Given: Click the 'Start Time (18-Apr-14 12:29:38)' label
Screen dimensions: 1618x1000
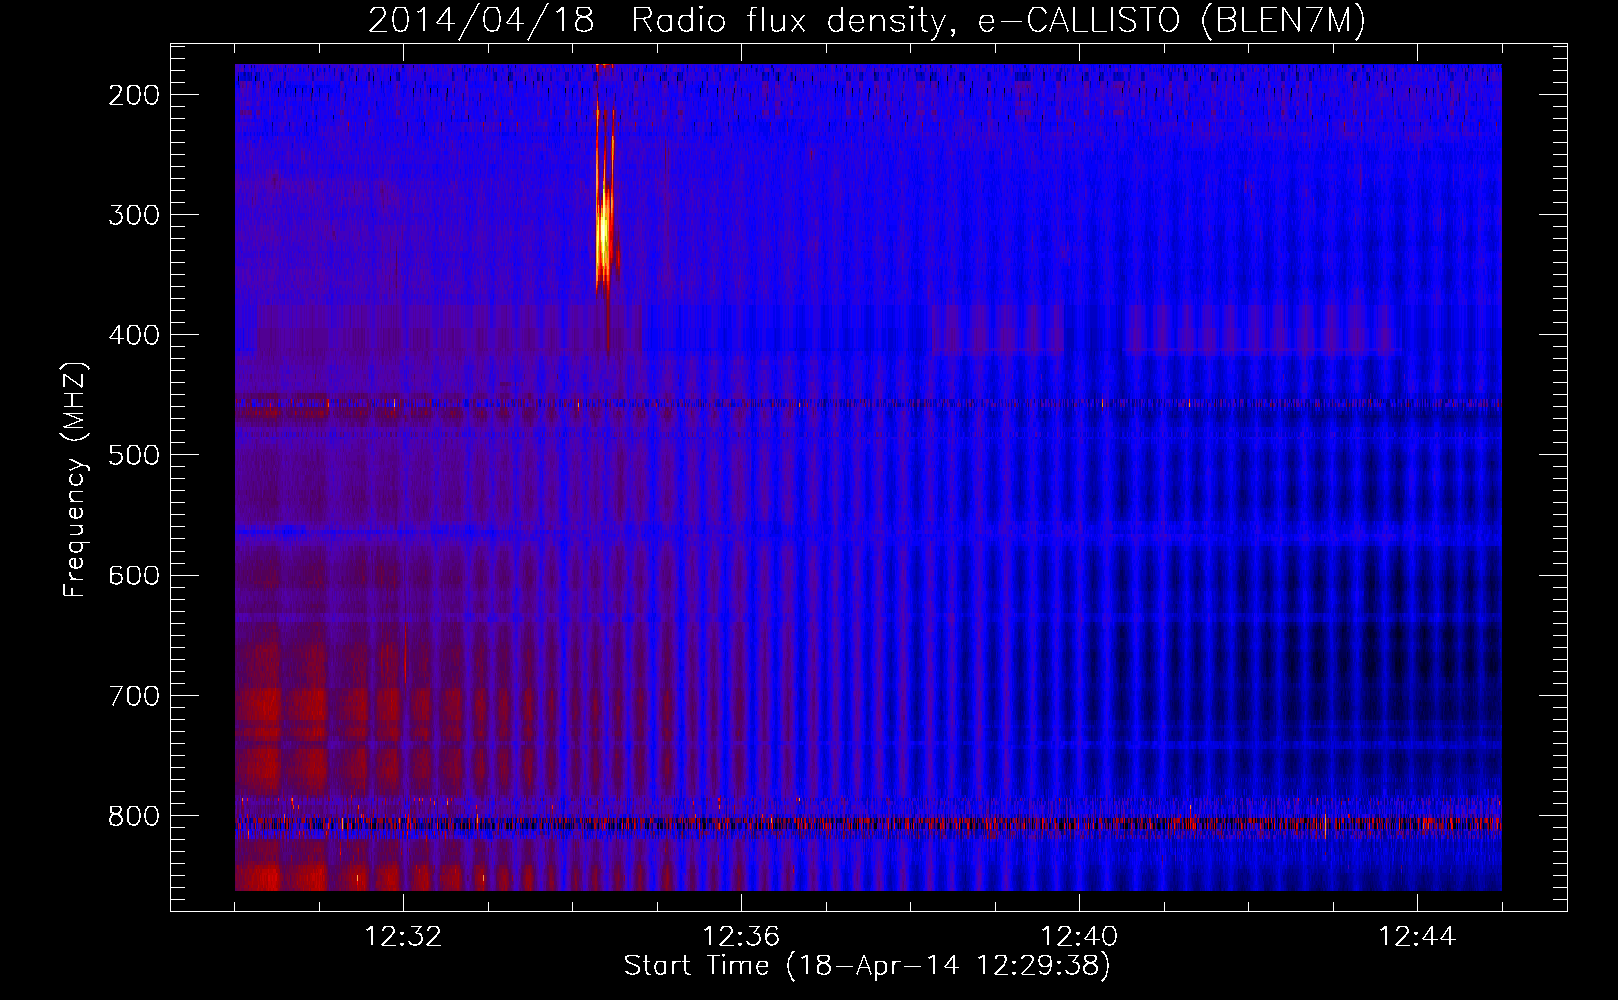Looking at the screenshot, I should pyautogui.click(x=867, y=966).
